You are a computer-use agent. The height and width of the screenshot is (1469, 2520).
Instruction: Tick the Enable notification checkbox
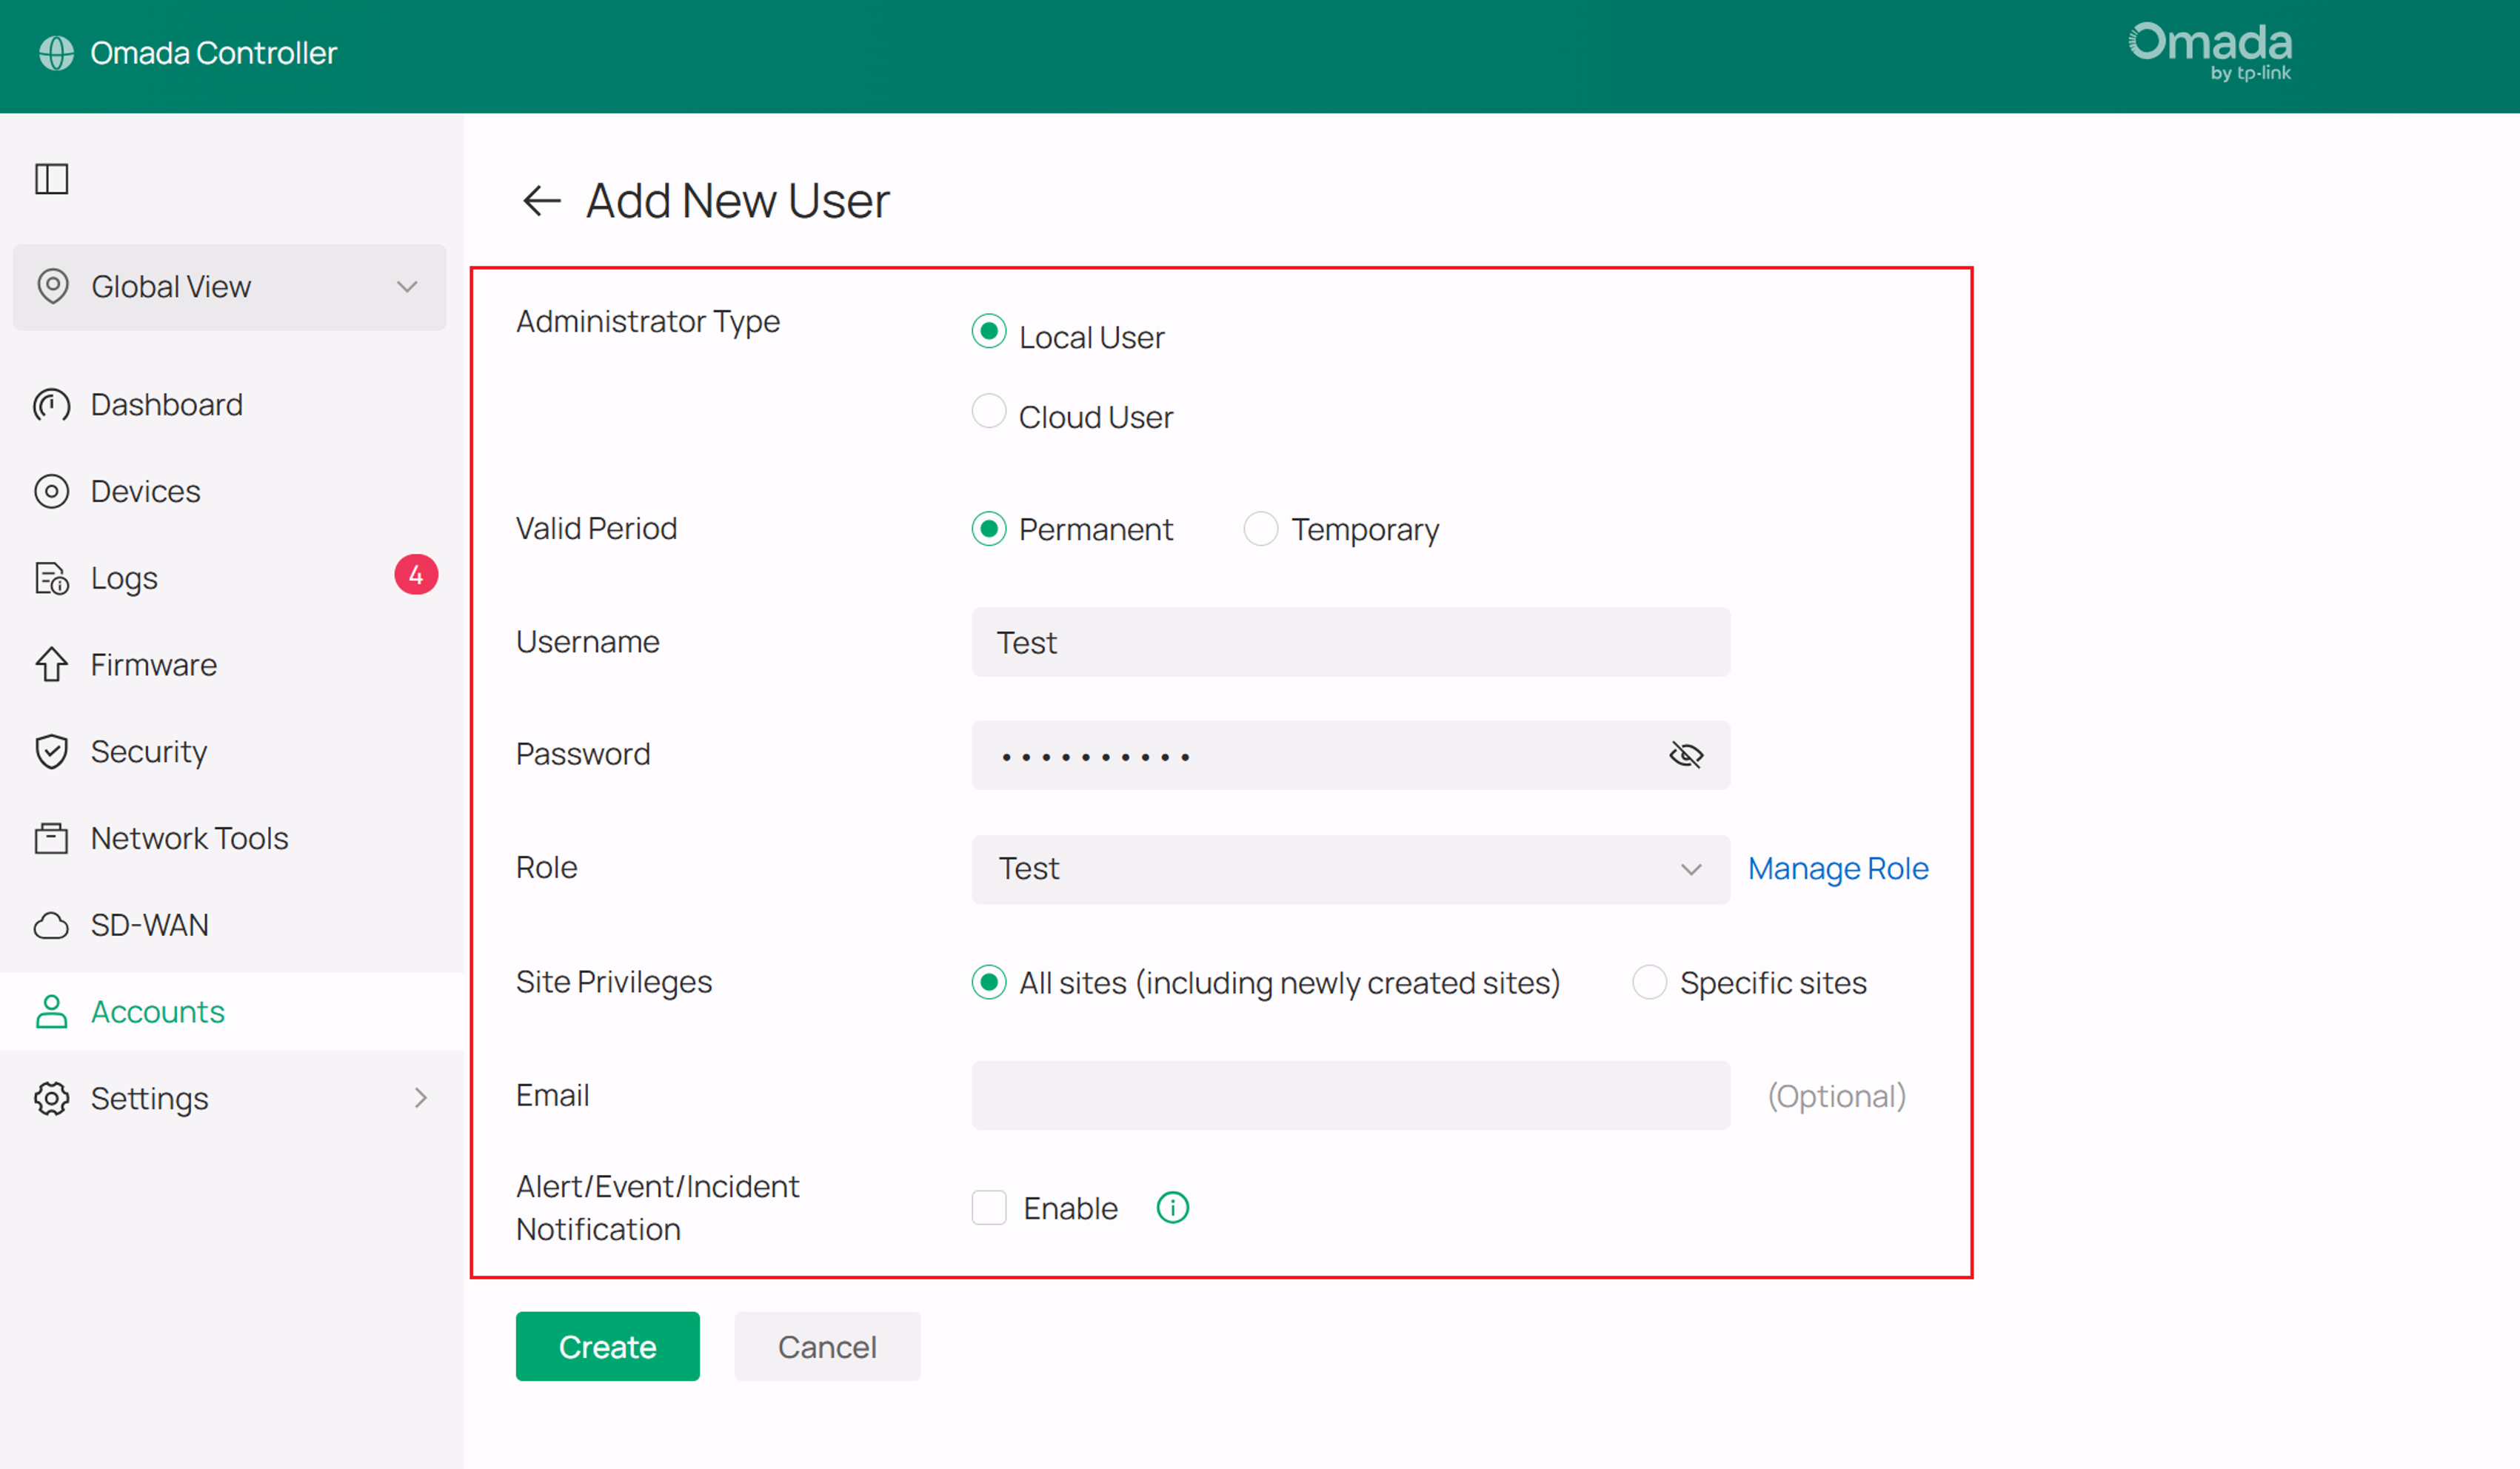[x=989, y=1208]
